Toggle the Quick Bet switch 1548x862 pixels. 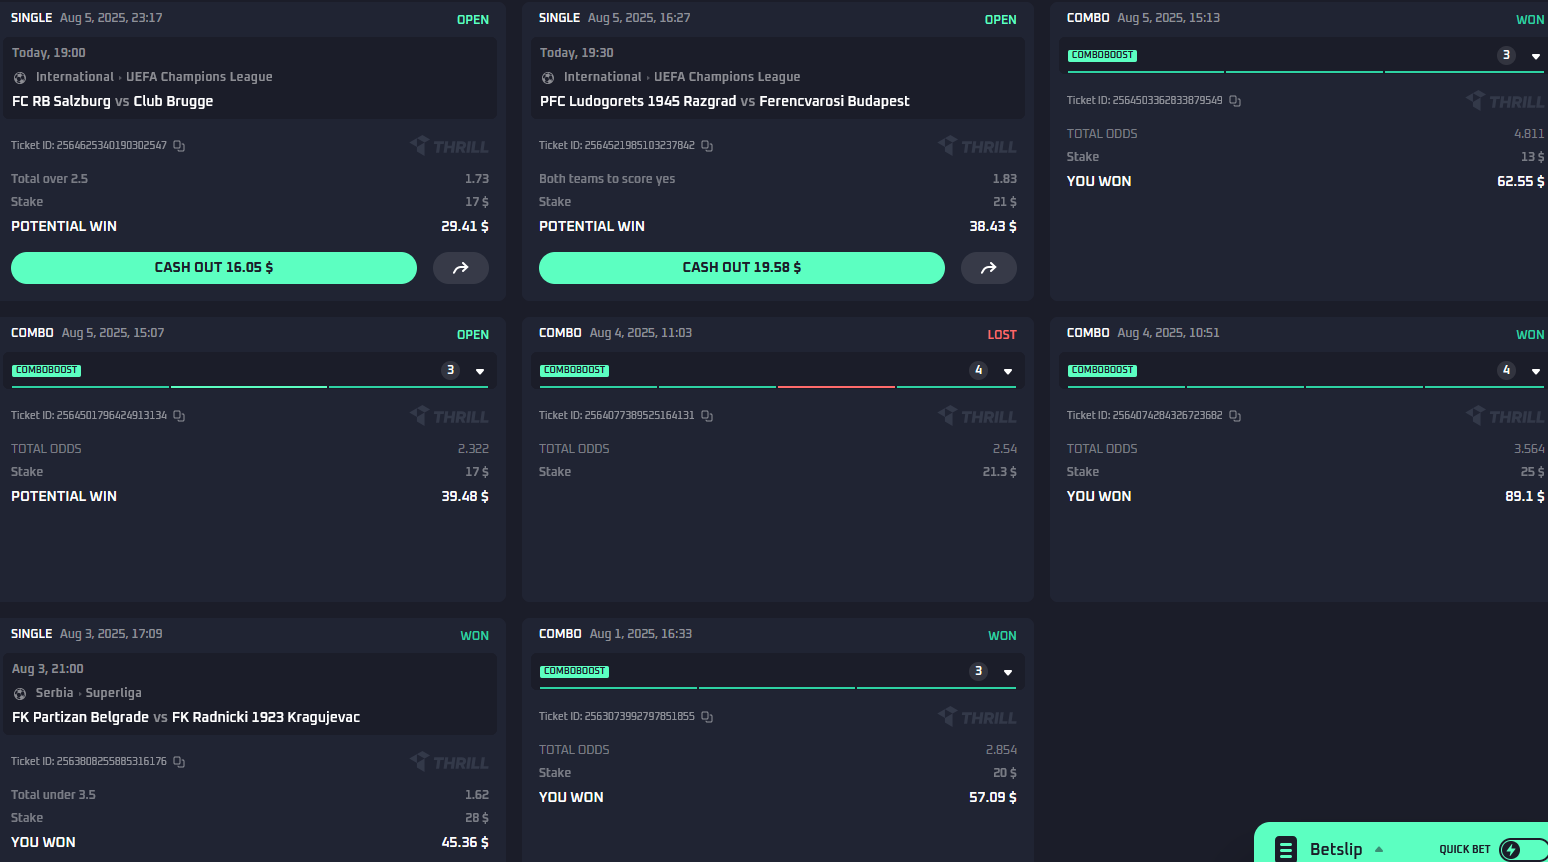click(x=1523, y=850)
